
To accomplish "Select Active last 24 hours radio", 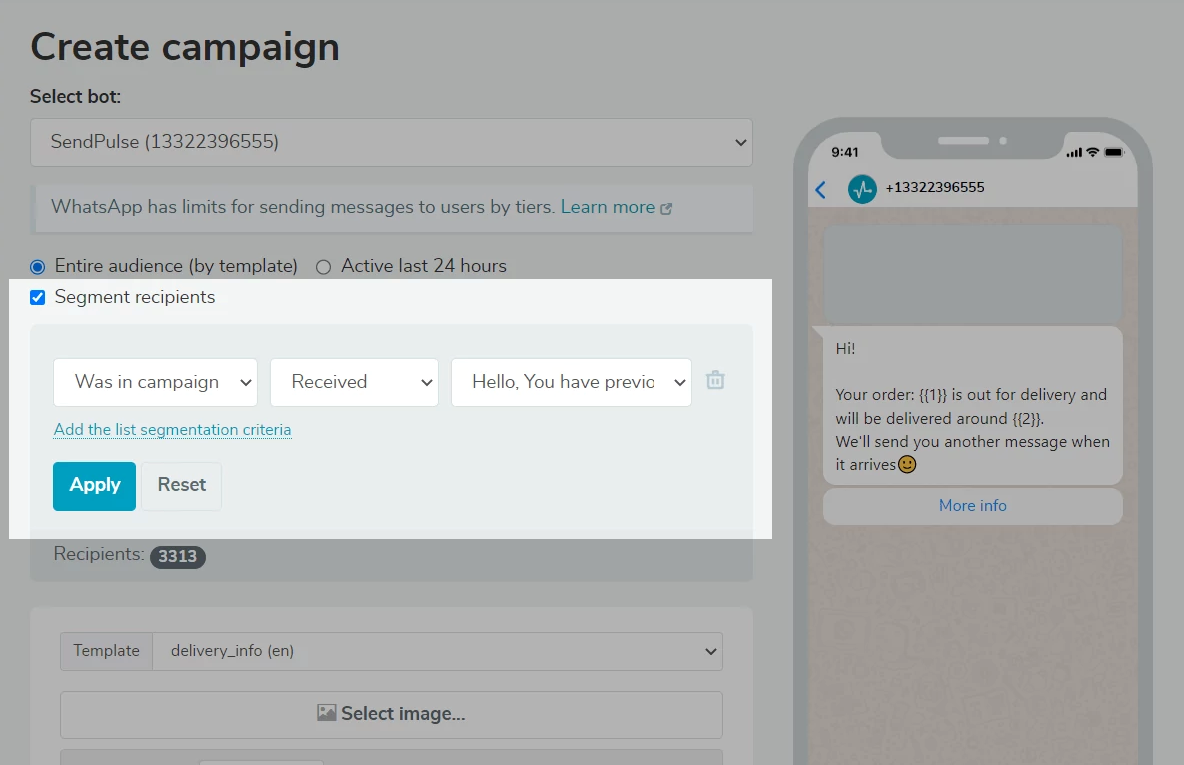I will (323, 267).
